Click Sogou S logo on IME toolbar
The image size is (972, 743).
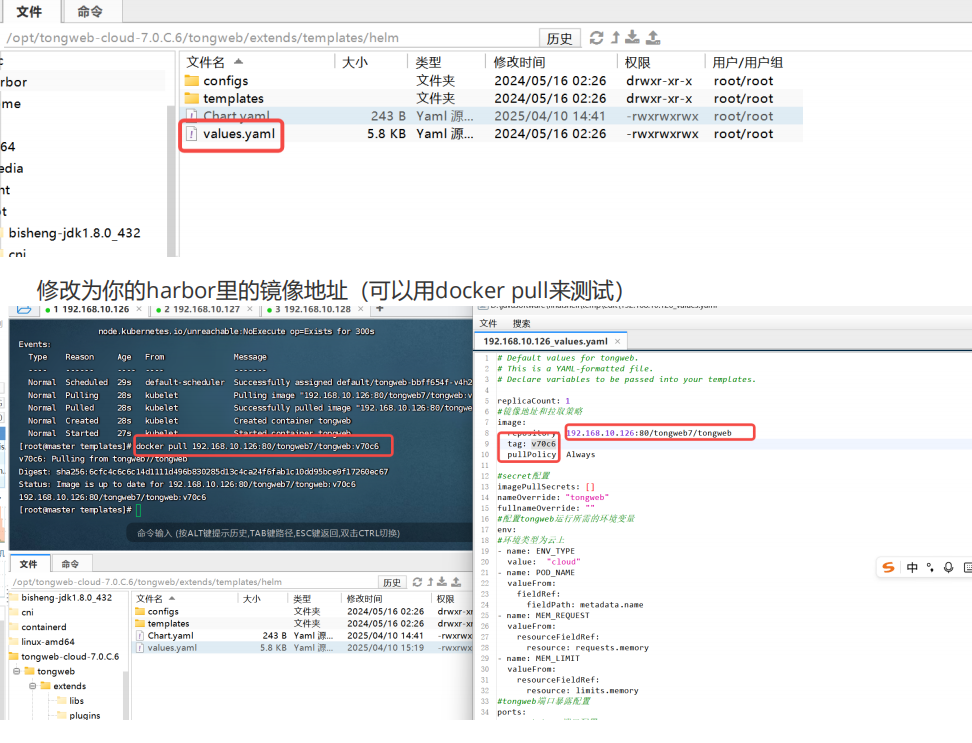click(x=888, y=567)
